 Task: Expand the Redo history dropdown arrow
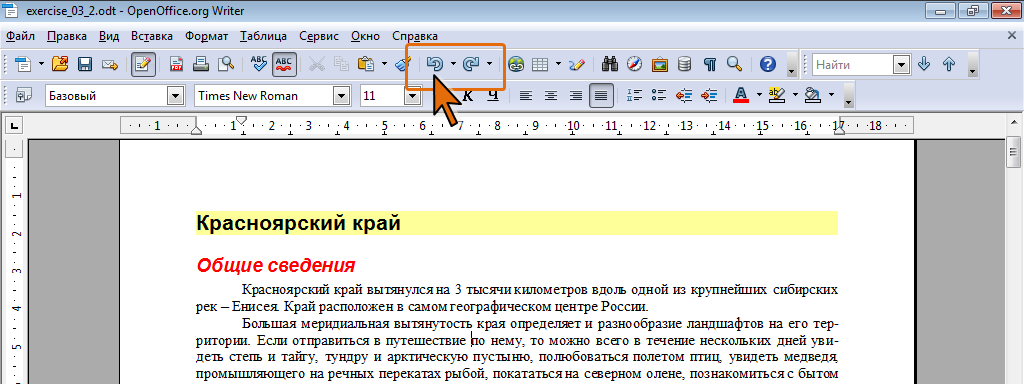(489, 64)
